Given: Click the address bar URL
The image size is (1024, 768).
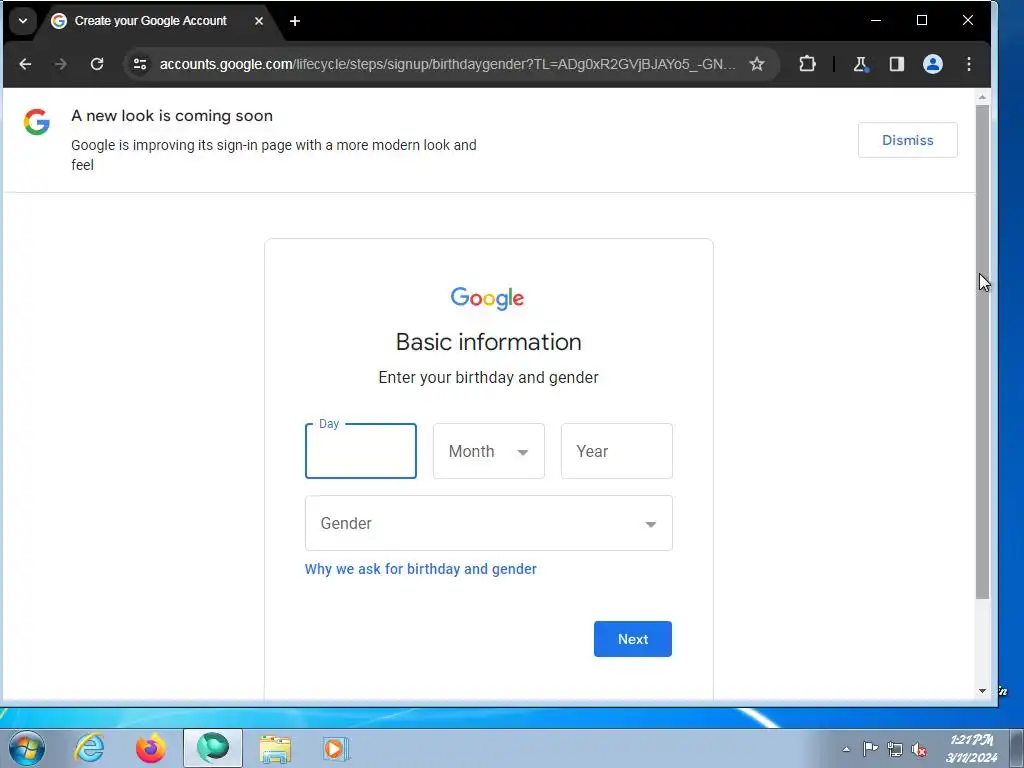Looking at the screenshot, I should tap(447, 64).
